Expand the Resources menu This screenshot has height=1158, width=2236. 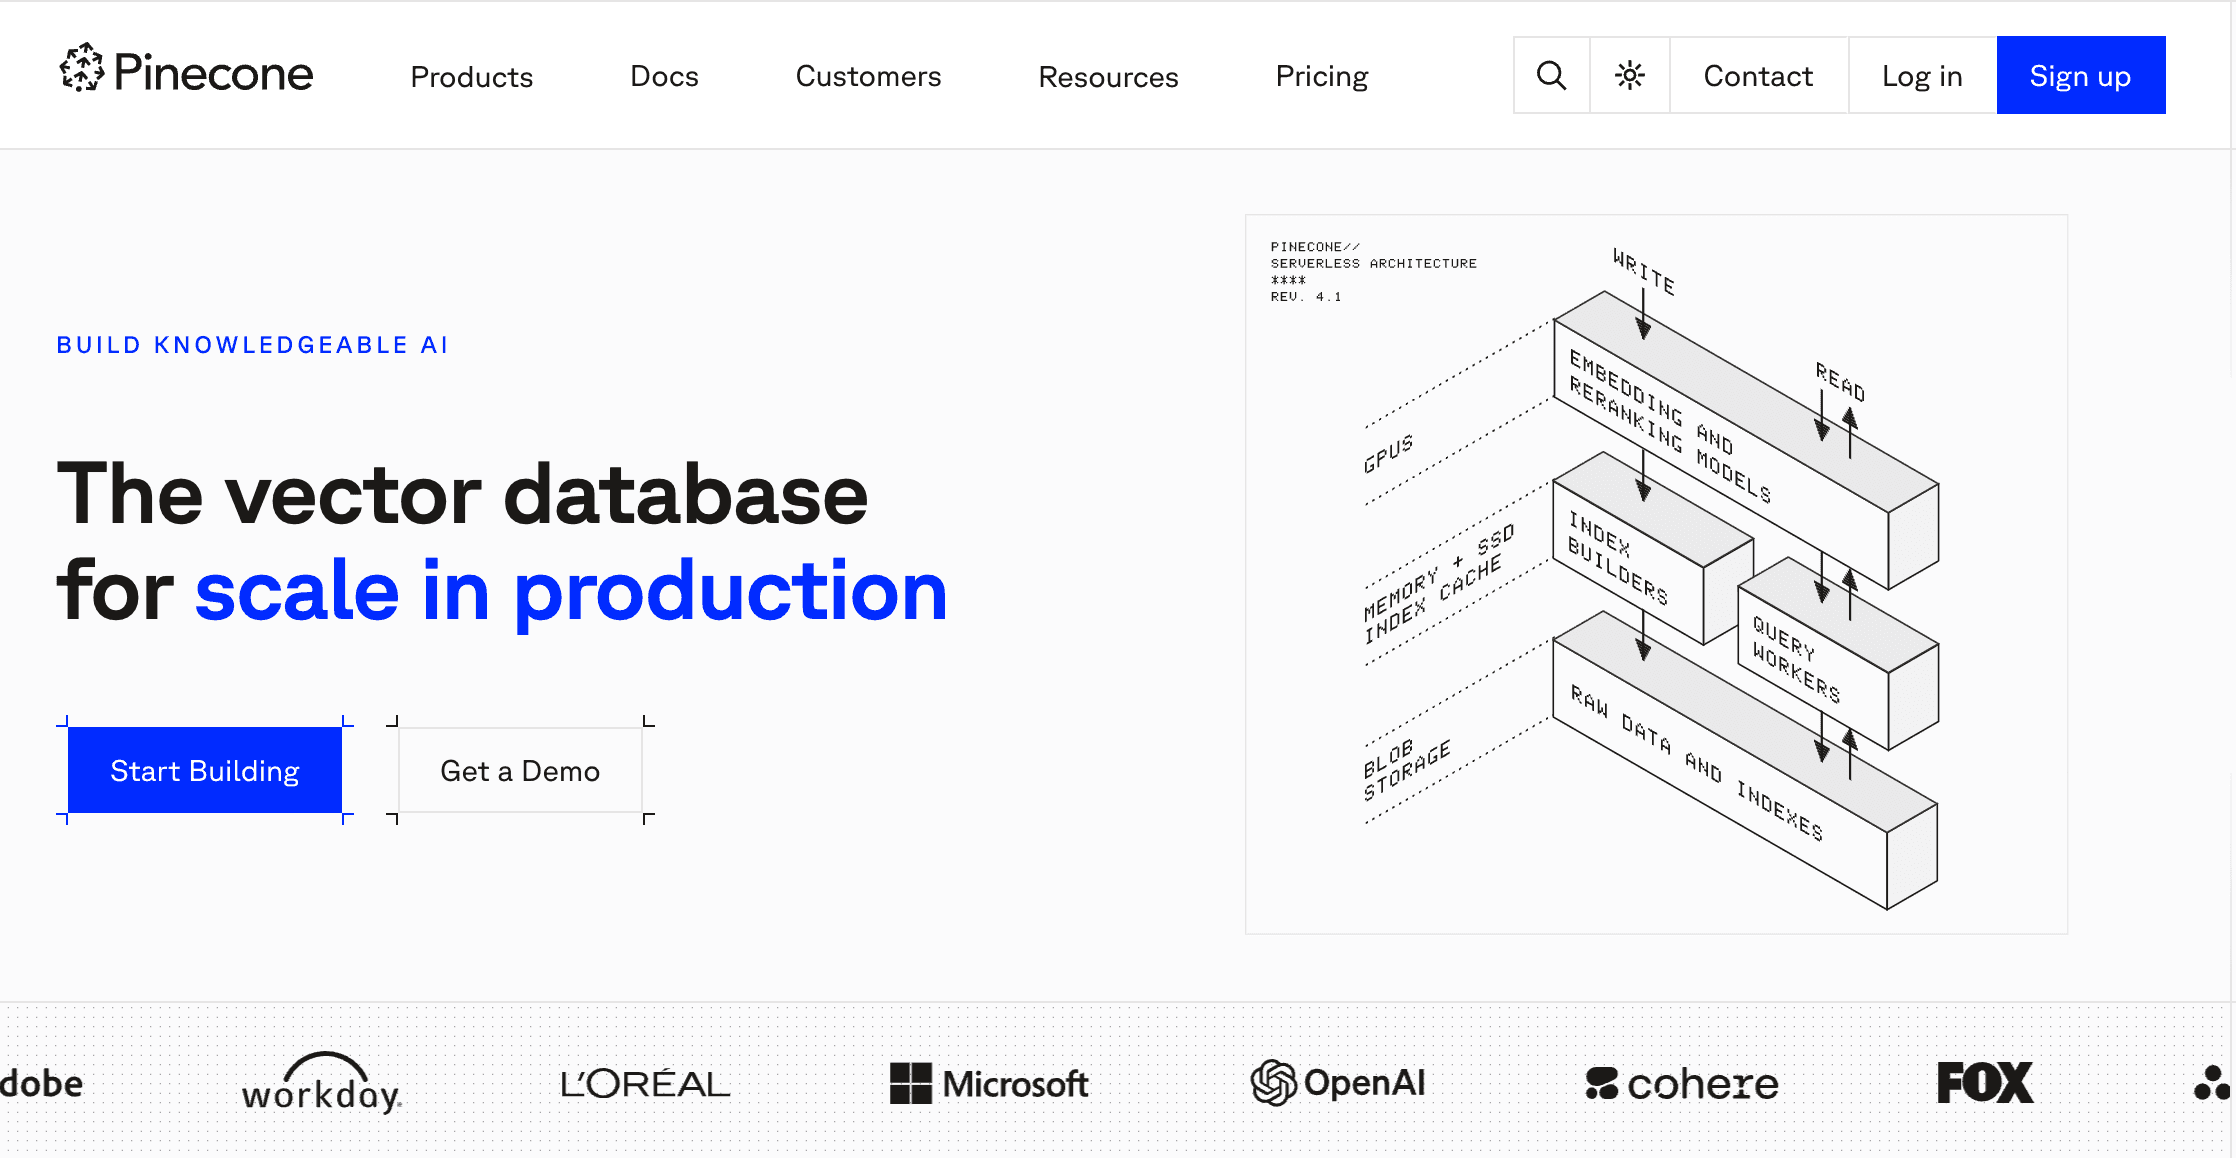(1108, 77)
